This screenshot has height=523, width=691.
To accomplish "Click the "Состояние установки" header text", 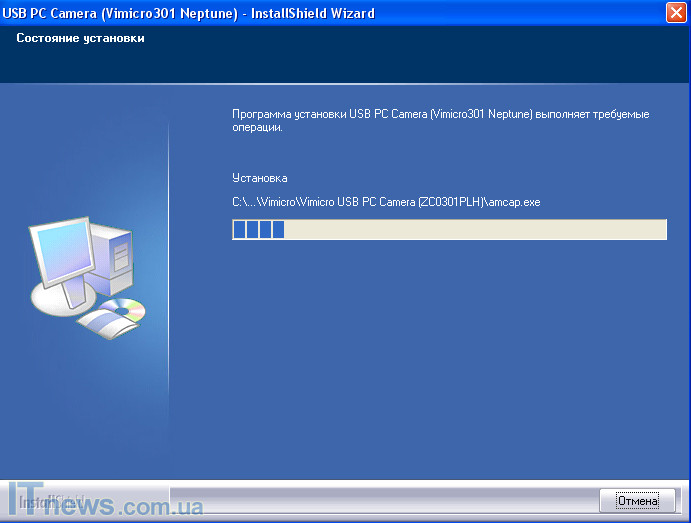I will pos(80,38).
